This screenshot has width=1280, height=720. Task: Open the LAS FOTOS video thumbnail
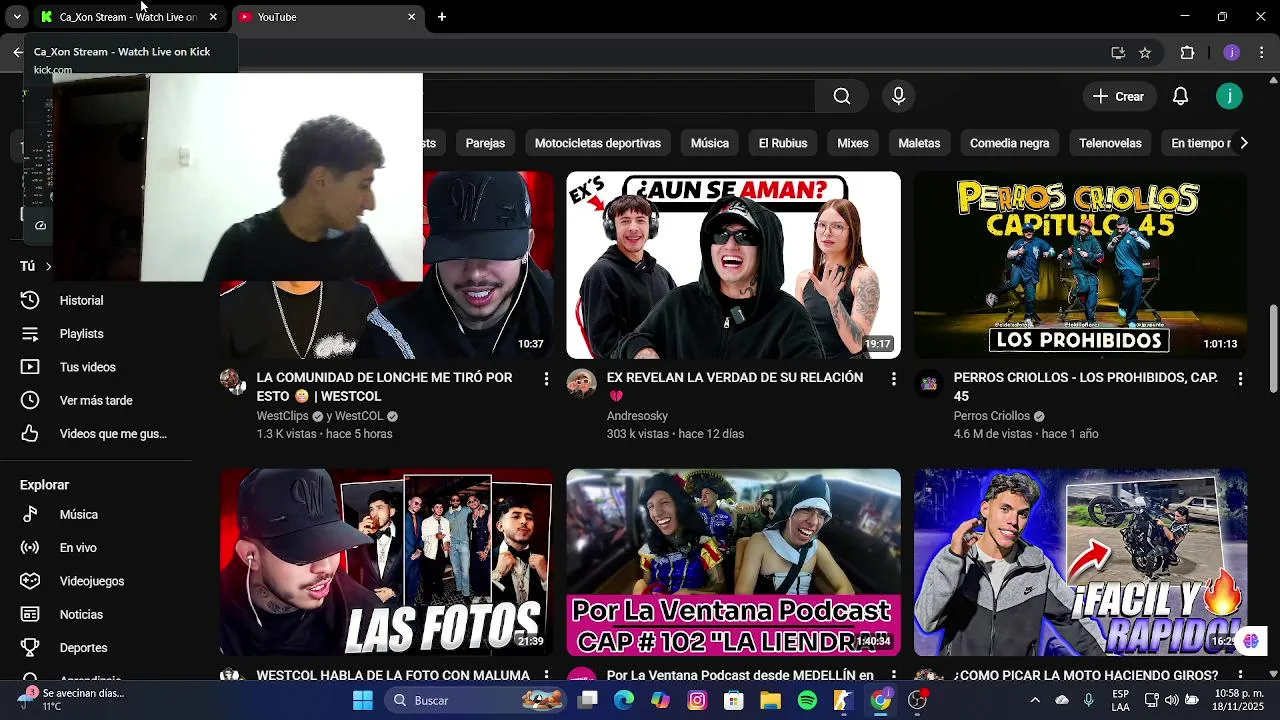pos(386,562)
